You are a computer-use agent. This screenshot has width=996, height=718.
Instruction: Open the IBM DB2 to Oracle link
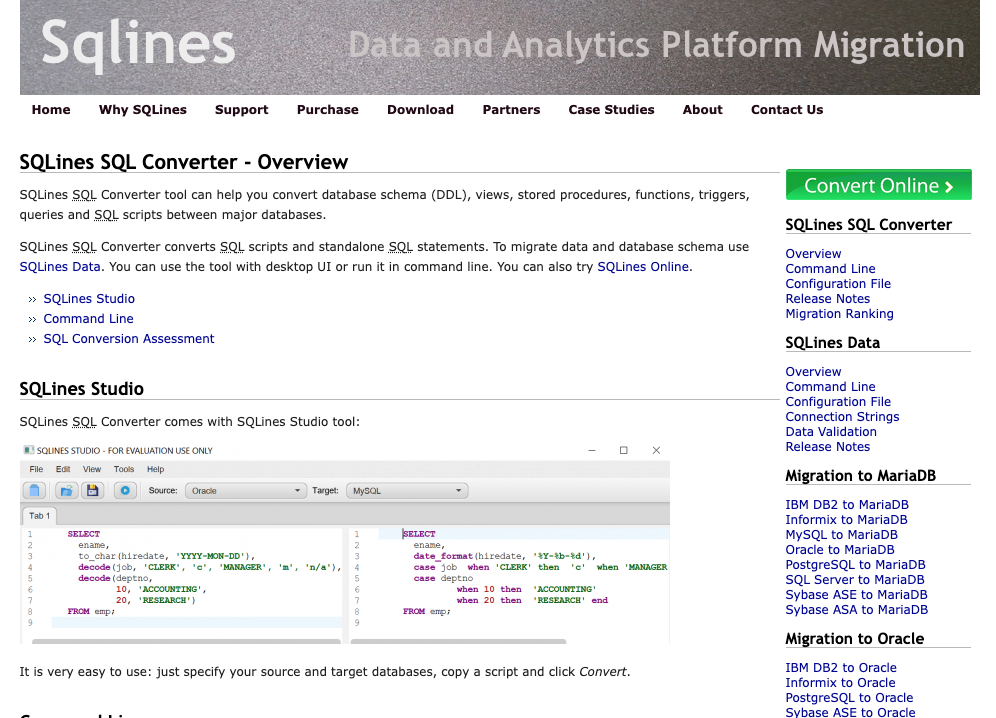pyautogui.click(x=841, y=668)
